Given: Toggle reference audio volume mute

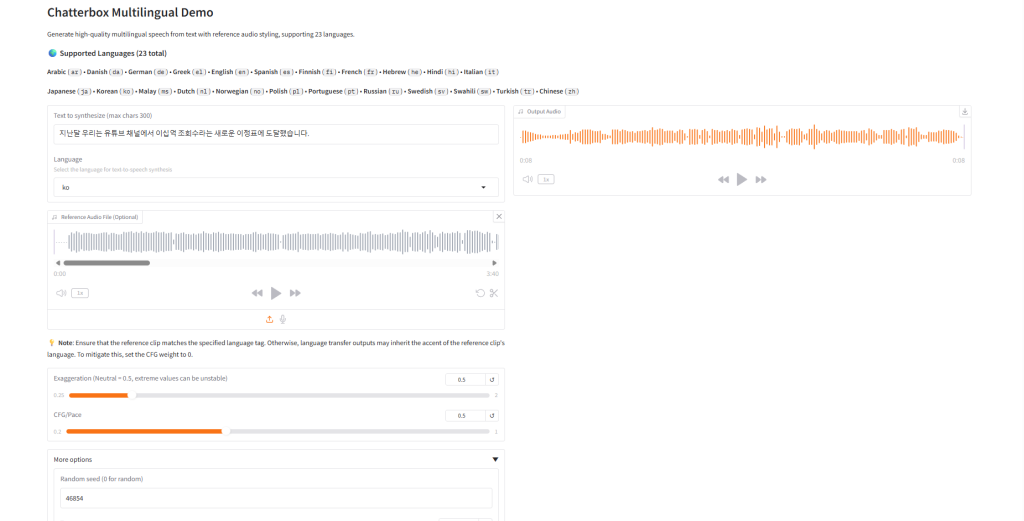Looking at the screenshot, I should pyautogui.click(x=61, y=293).
